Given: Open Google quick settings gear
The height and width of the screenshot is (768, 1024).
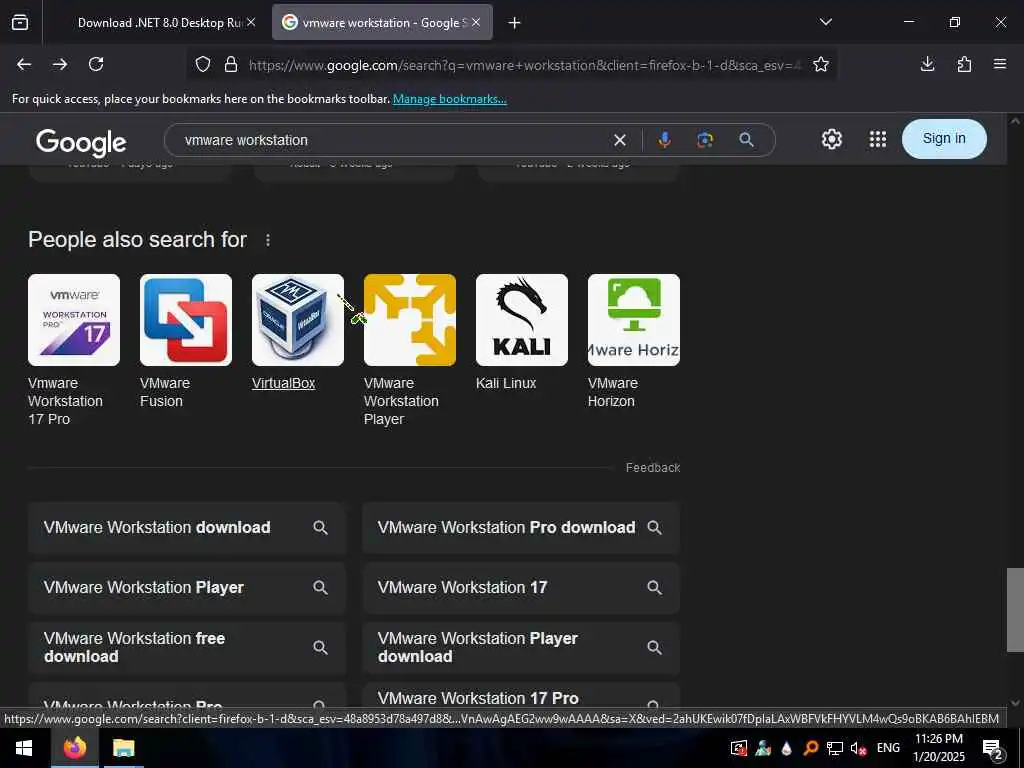Looking at the screenshot, I should [831, 139].
